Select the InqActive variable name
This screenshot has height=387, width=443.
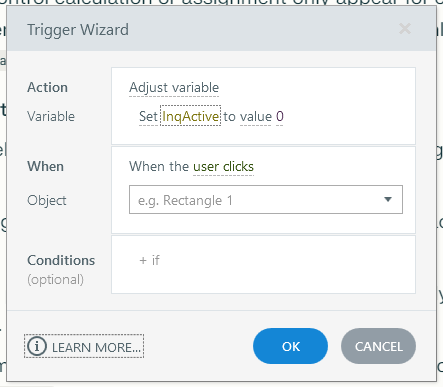[191, 116]
